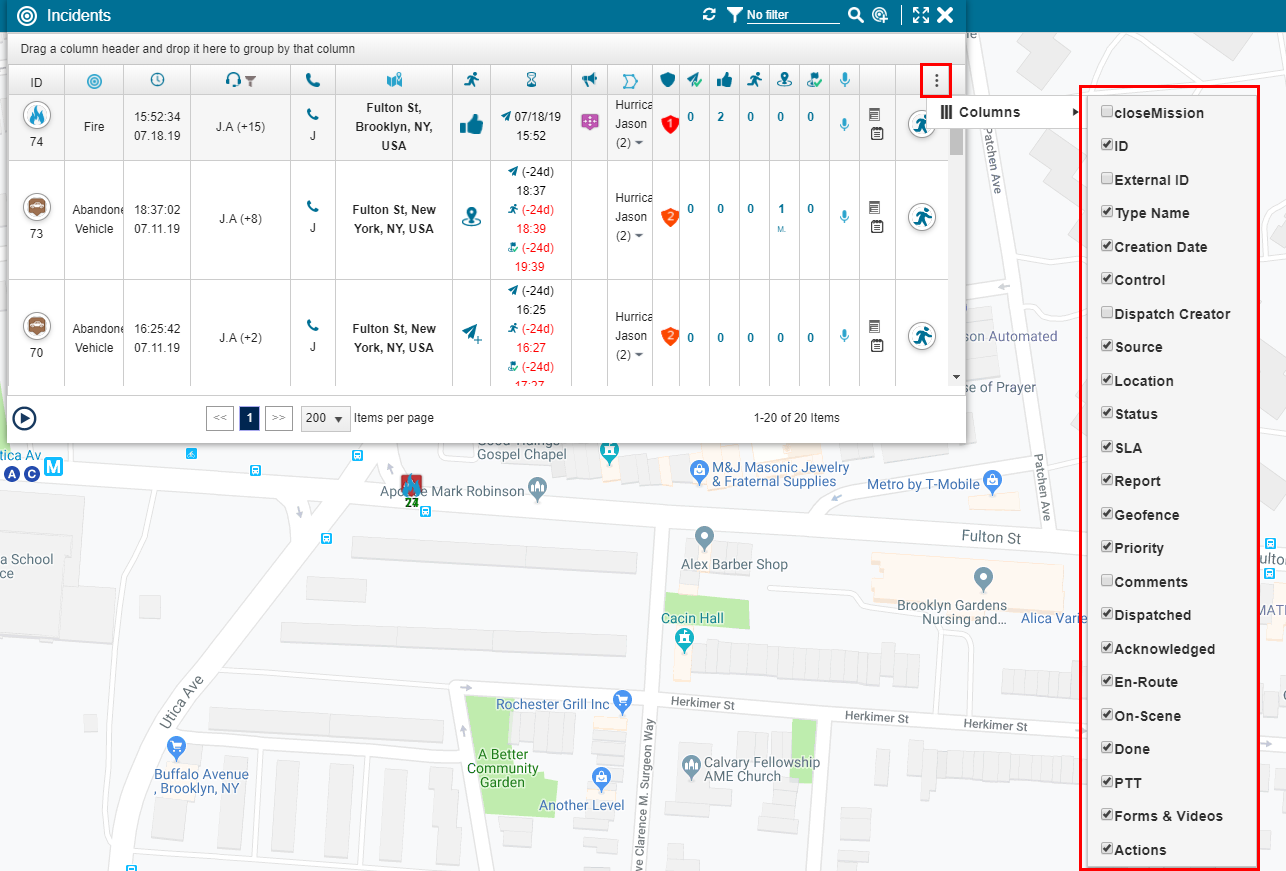Check the External ID column checkbox
This screenshot has height=871, width=1286.
coord(1107,179)
